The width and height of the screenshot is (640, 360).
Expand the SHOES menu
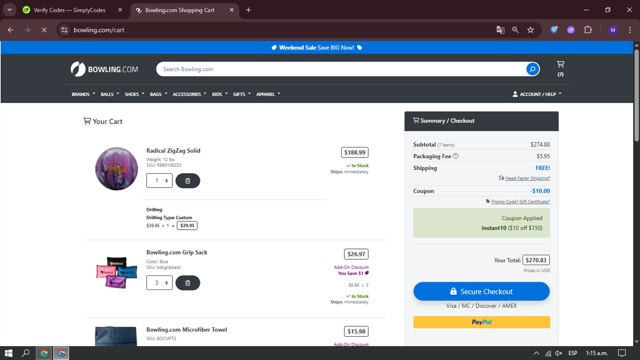[134, 94]
